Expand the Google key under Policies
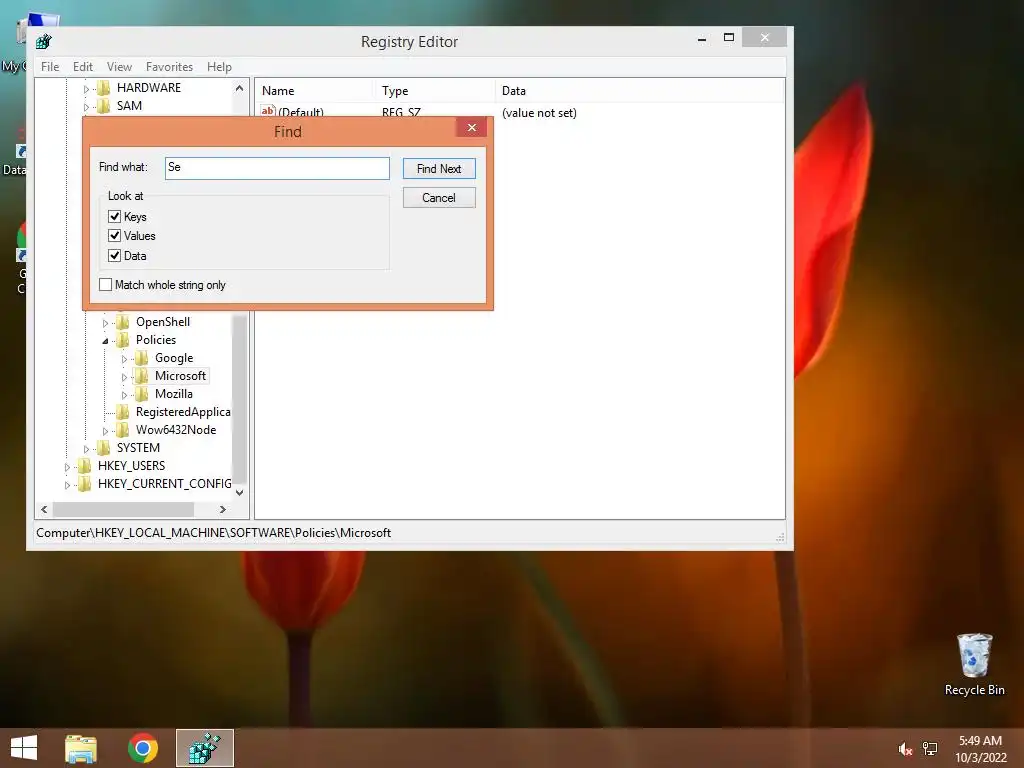Screen dimensions: 1024x768 [124, 359]
